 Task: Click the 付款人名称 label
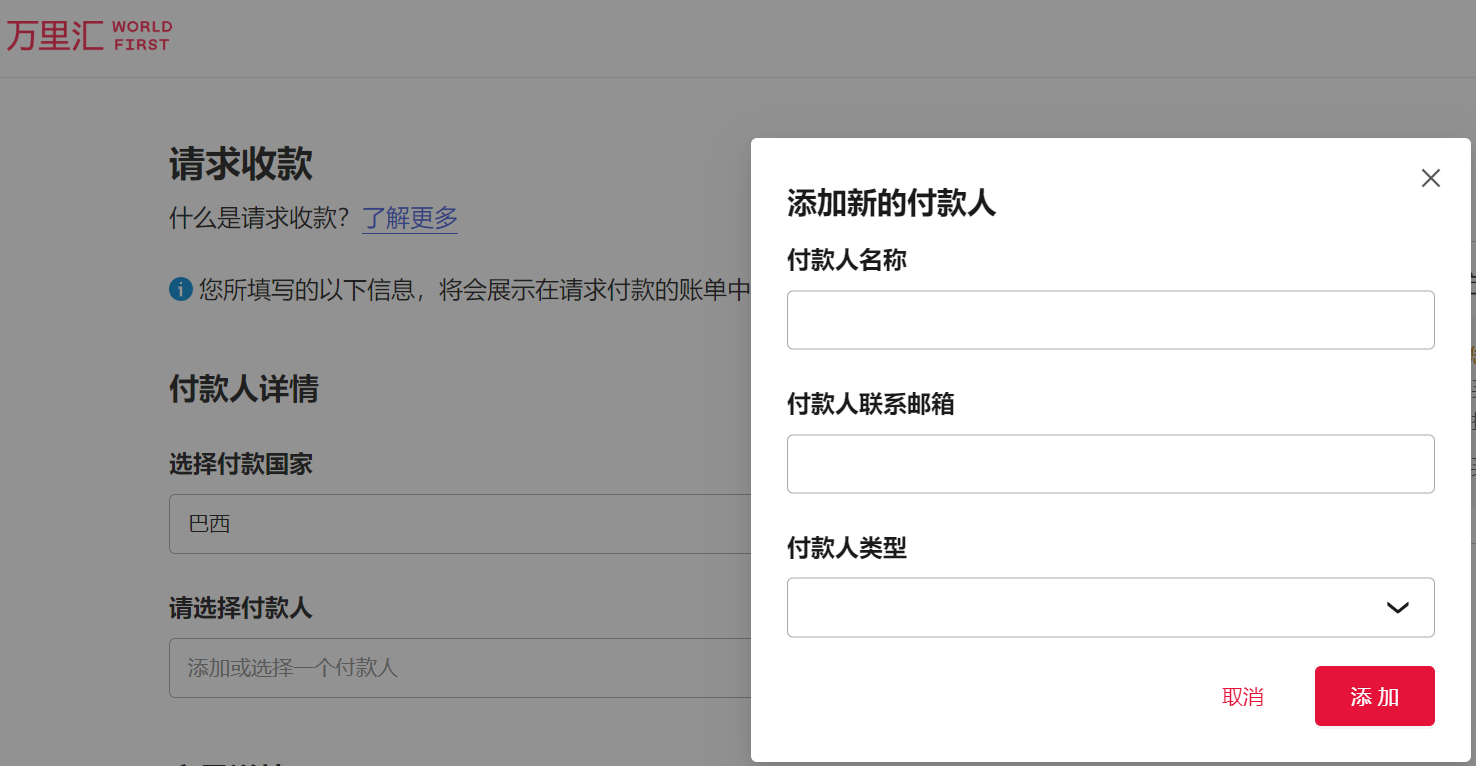[847, 261]
